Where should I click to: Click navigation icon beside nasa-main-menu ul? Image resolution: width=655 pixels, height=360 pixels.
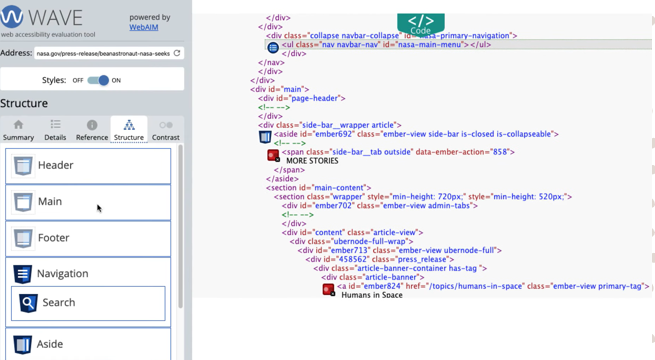(x=273, y=48)
